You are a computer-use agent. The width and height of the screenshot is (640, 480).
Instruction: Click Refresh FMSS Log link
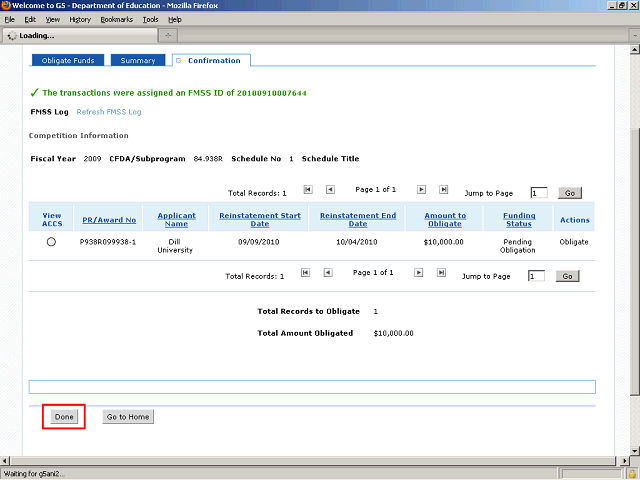(x=109, y=112)
